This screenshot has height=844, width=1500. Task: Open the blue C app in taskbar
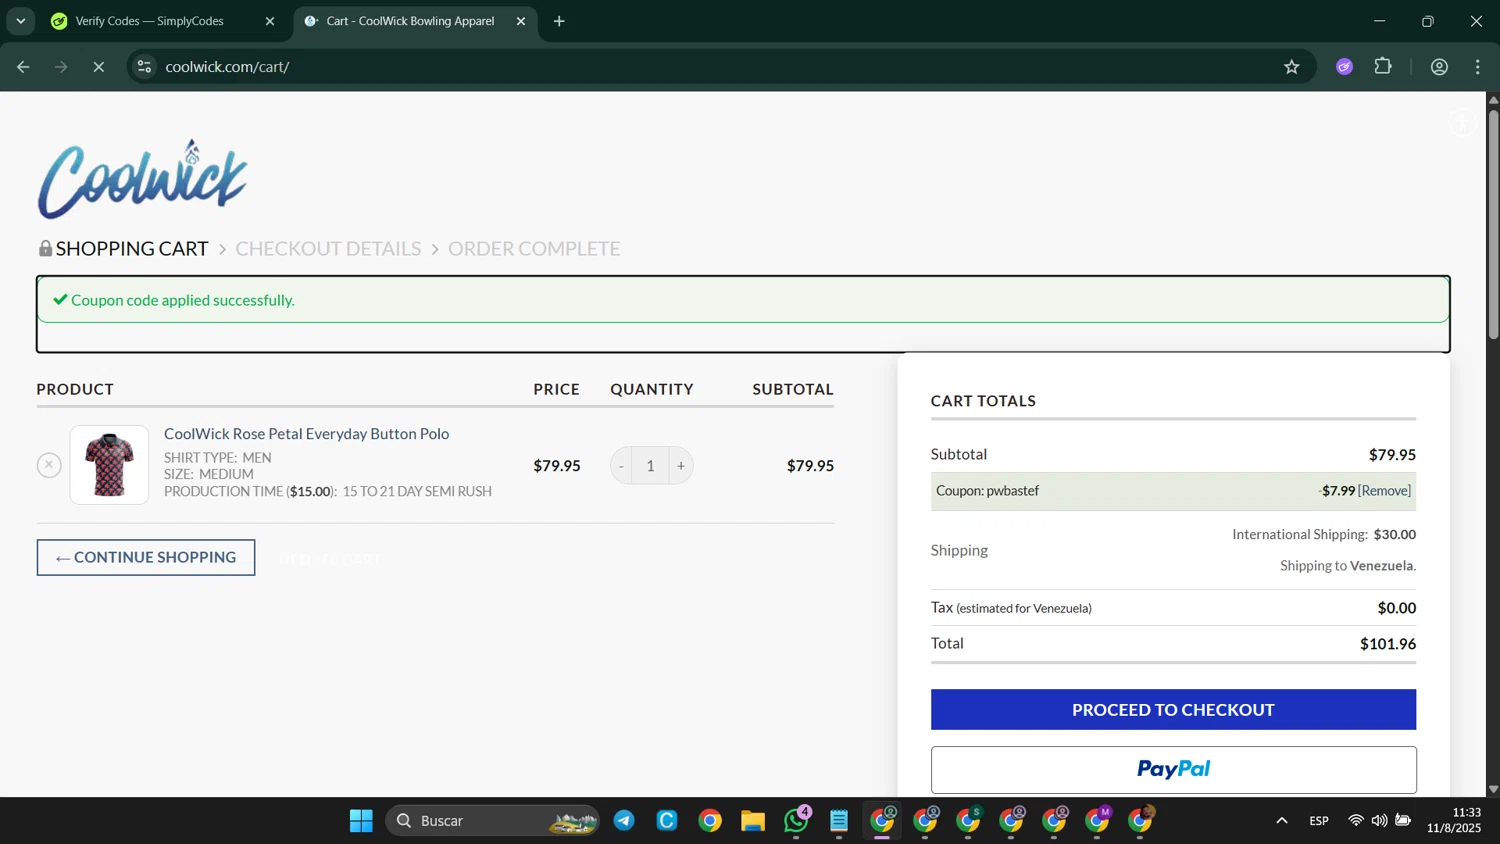click(667, 821)
